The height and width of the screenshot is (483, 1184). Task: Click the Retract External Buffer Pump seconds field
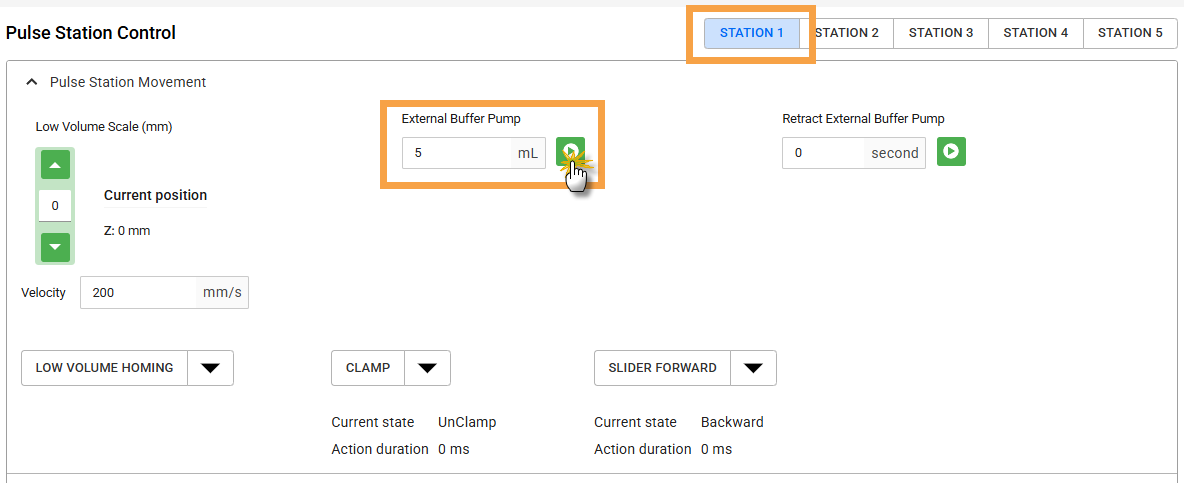(x=823, y=153)
